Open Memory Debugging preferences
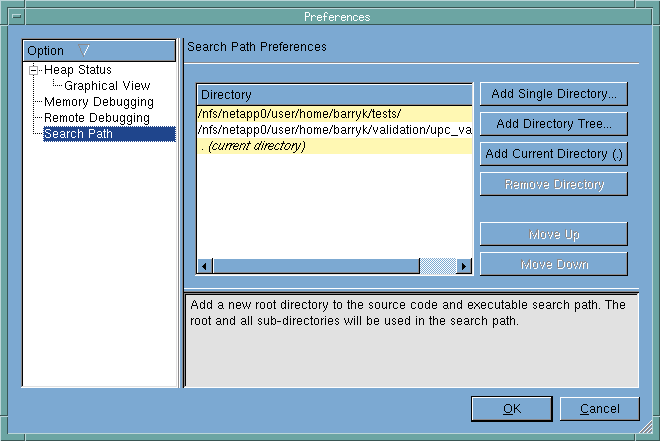 click(x=98, y=102)
